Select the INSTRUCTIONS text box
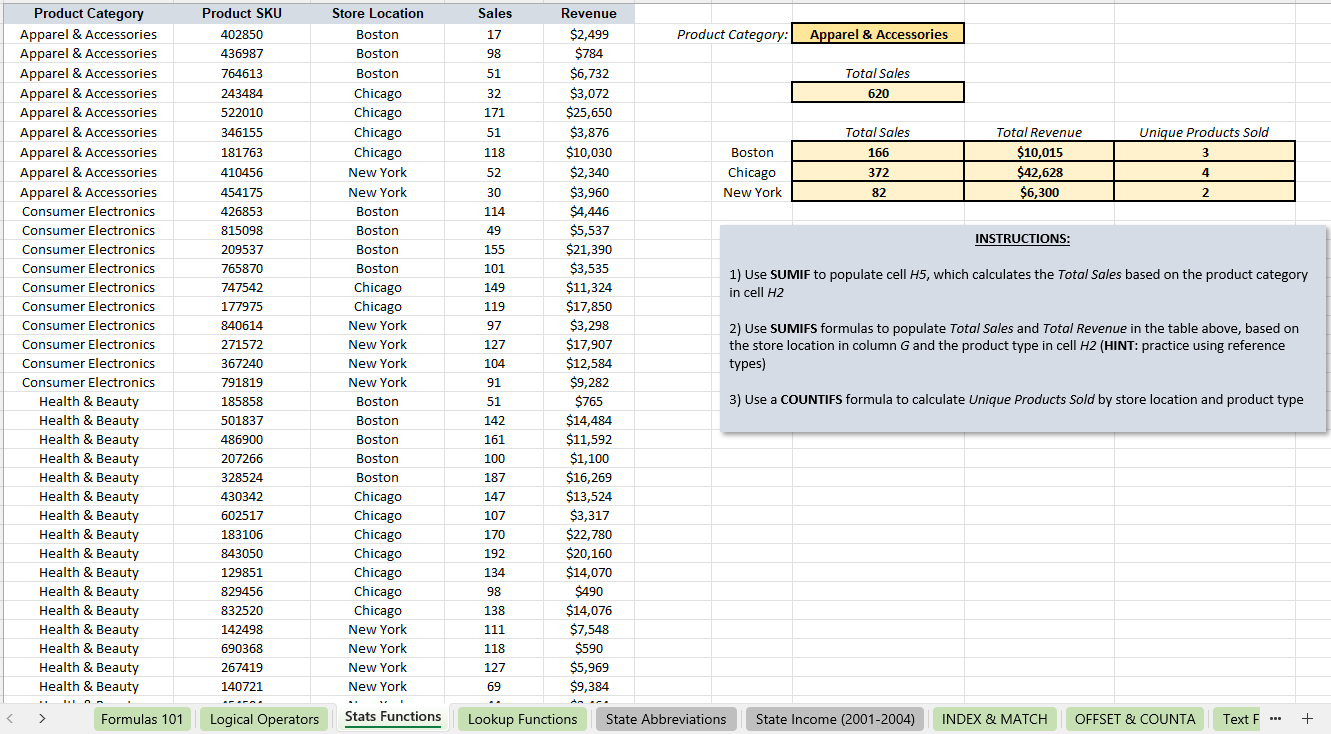Viewport: 1331px width, 734px height. (x=1024, y=329)
